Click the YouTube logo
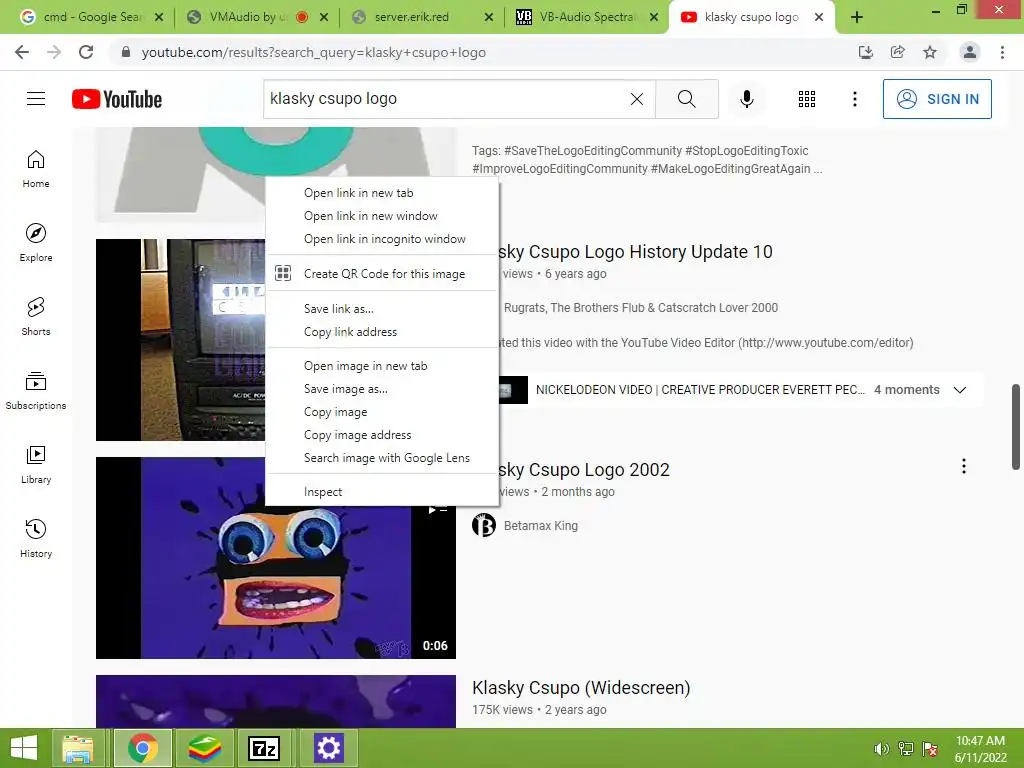Image resolution: width=1024 pixels, height=768 pixels. click(117, 99)
